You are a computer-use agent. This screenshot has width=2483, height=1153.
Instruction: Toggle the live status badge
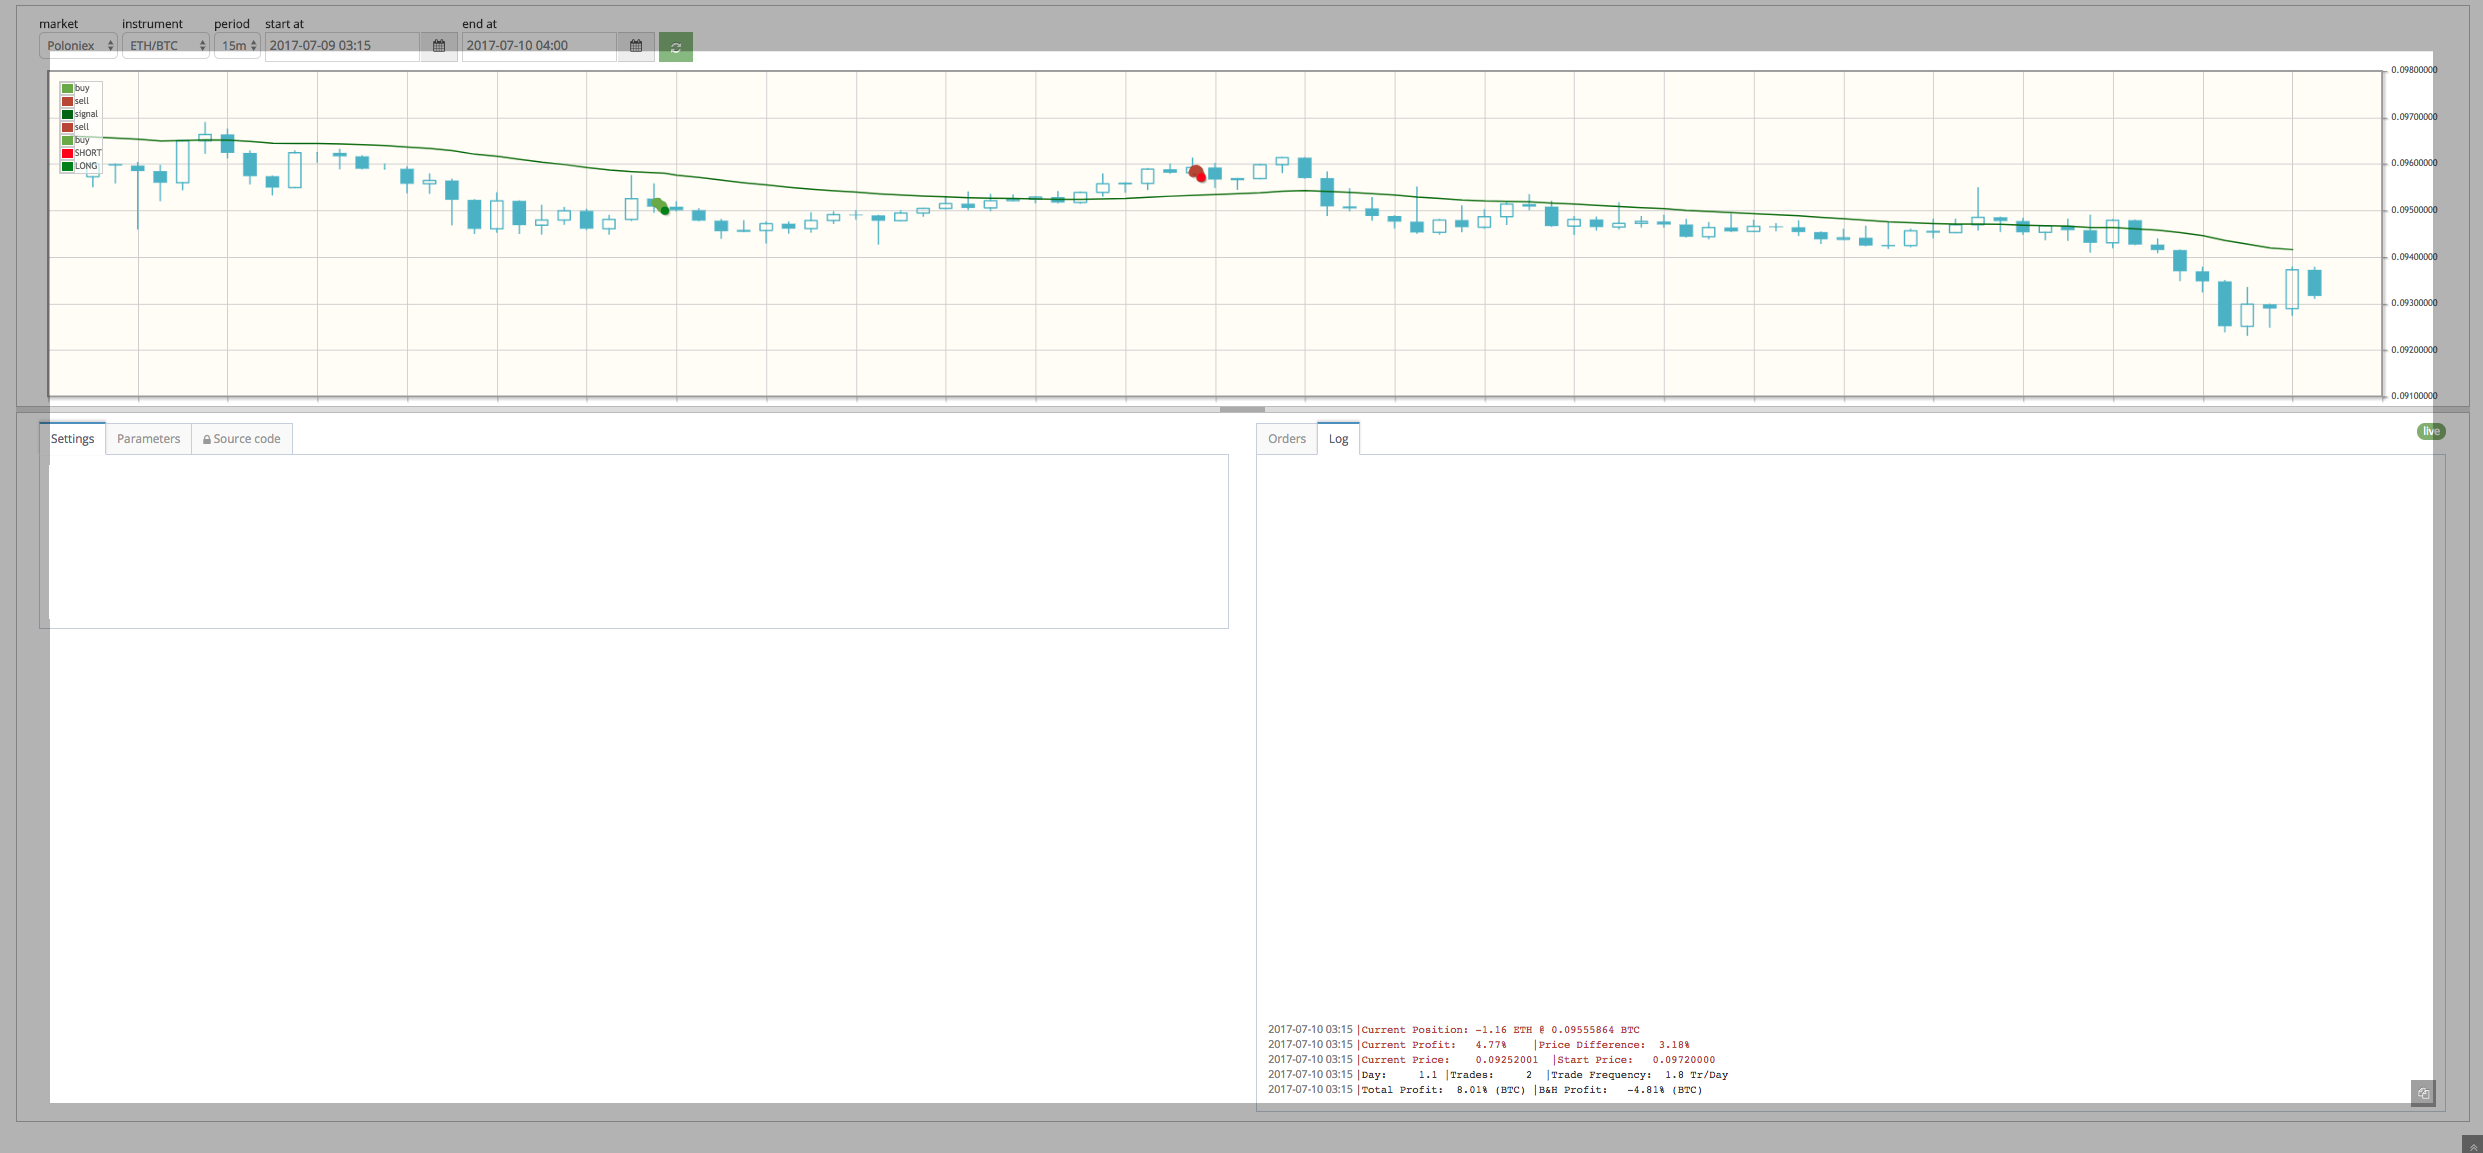point(2430,432)
